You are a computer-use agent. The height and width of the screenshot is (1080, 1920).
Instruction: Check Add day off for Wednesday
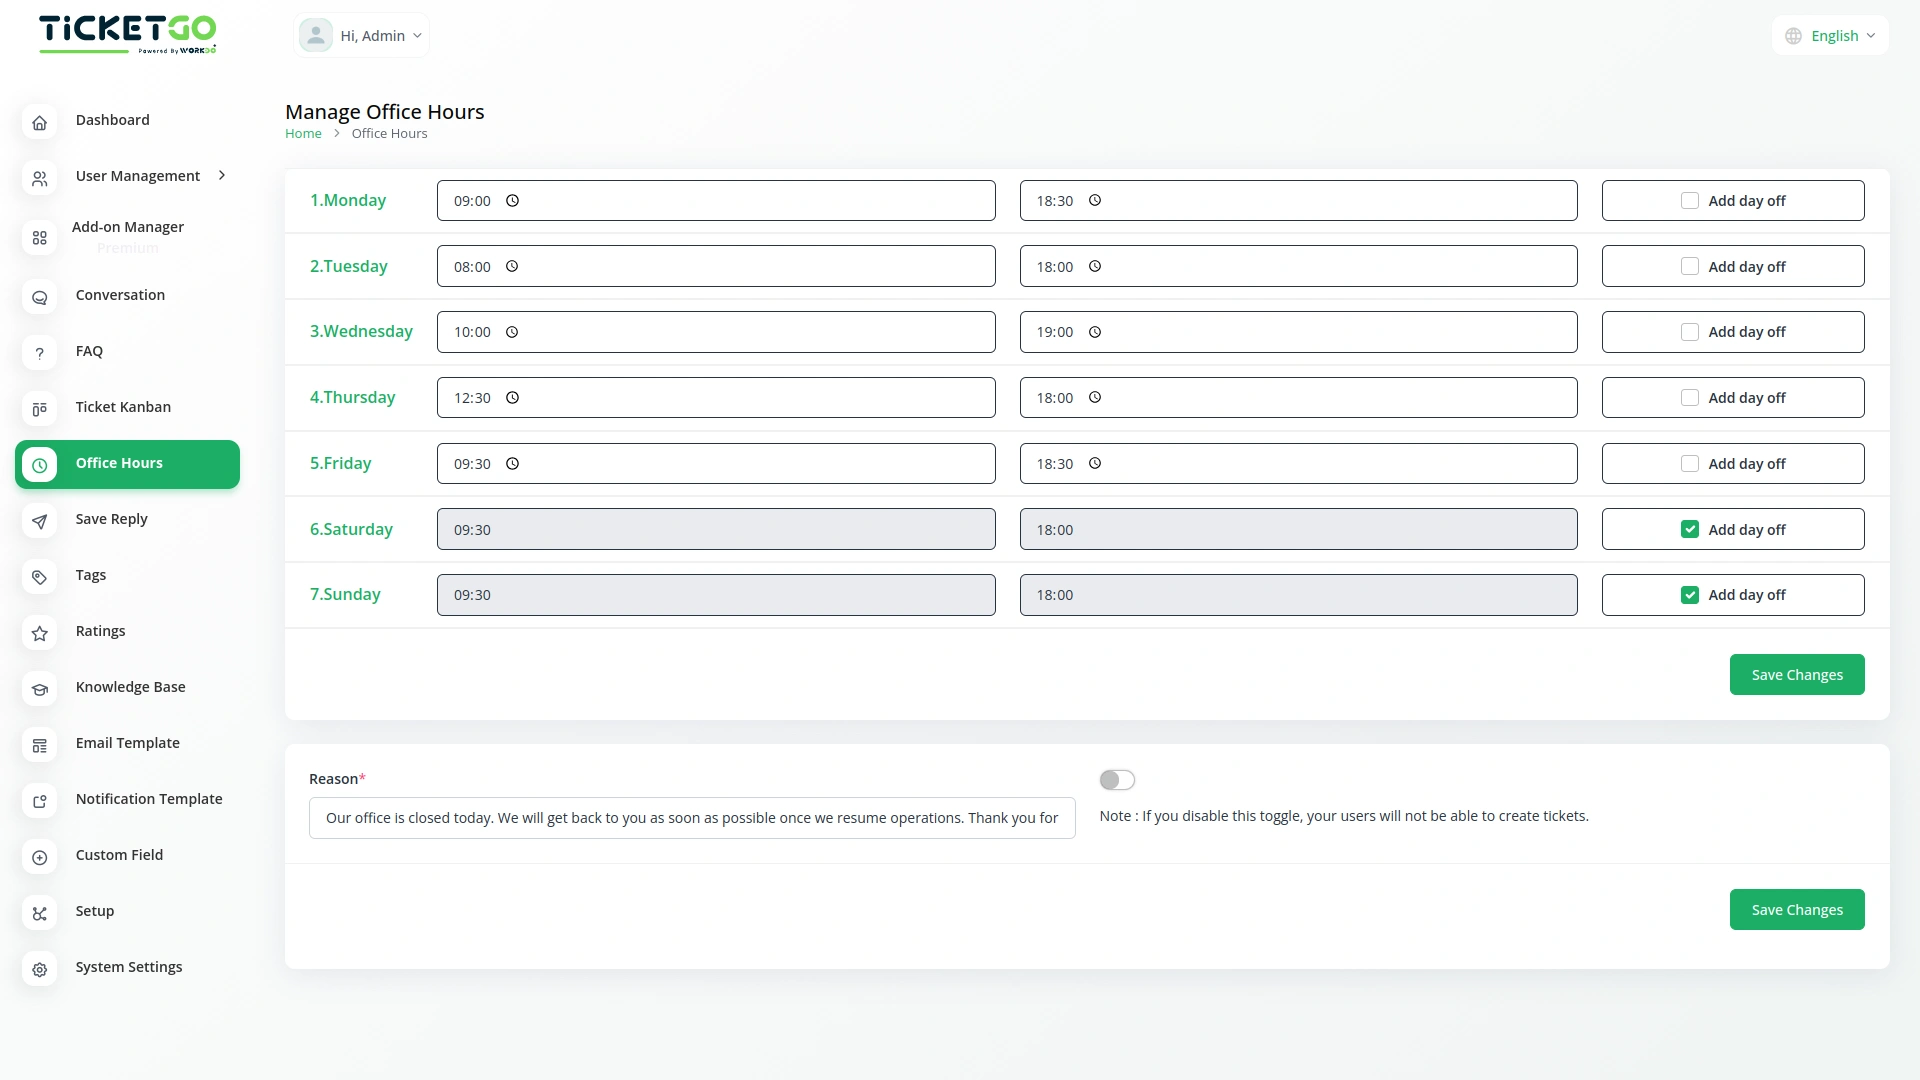click(1690, 331)
